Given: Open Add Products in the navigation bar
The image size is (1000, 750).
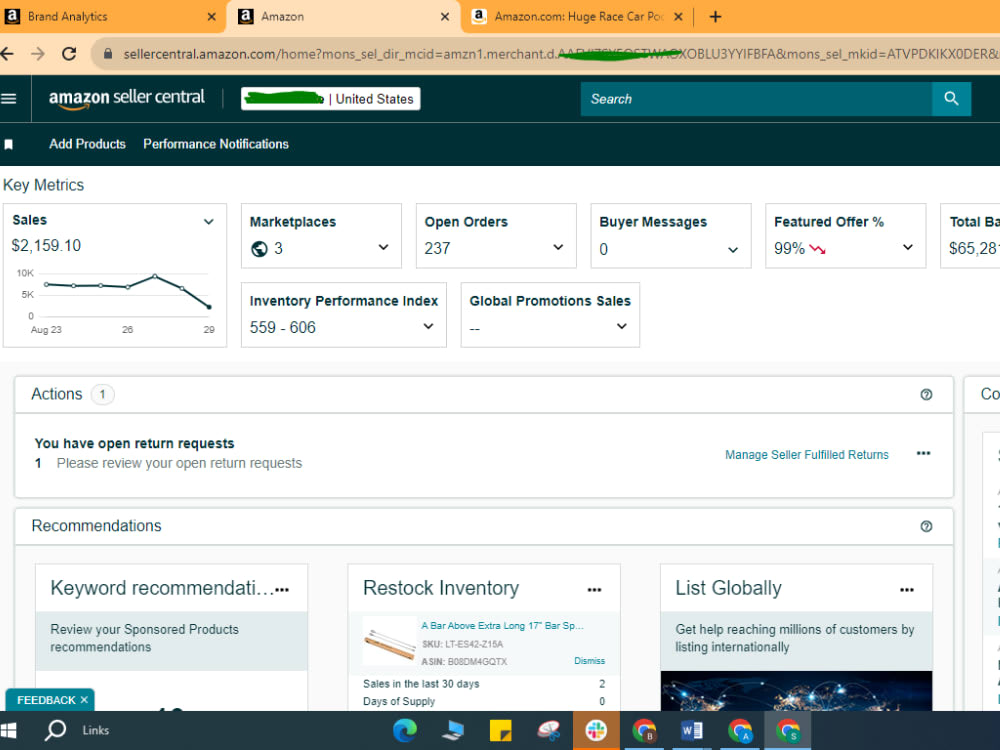Looking at the screenshot, I should (87, 144).
